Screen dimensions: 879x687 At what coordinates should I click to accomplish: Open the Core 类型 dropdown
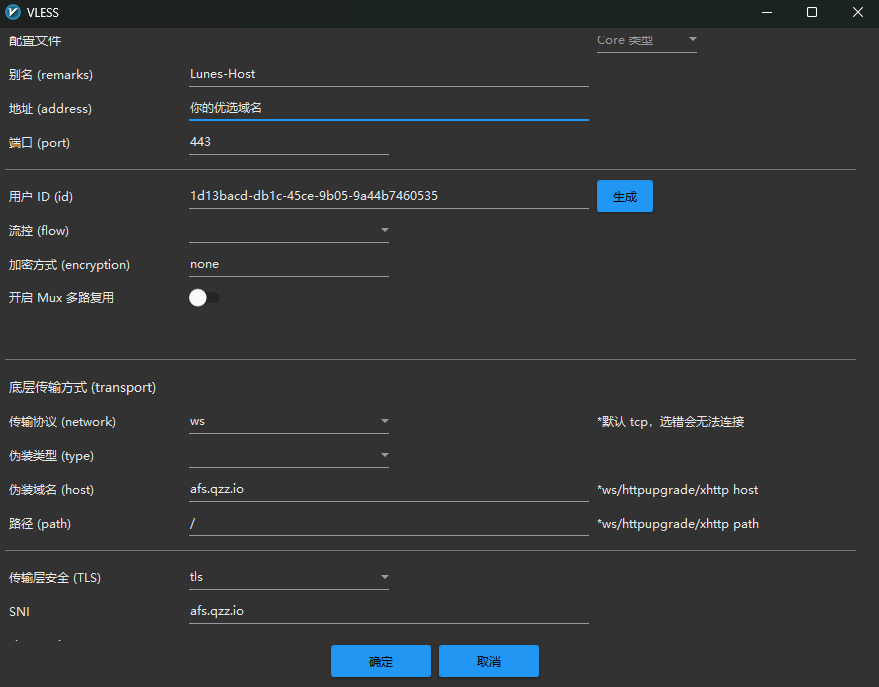(x=646, y=41)
